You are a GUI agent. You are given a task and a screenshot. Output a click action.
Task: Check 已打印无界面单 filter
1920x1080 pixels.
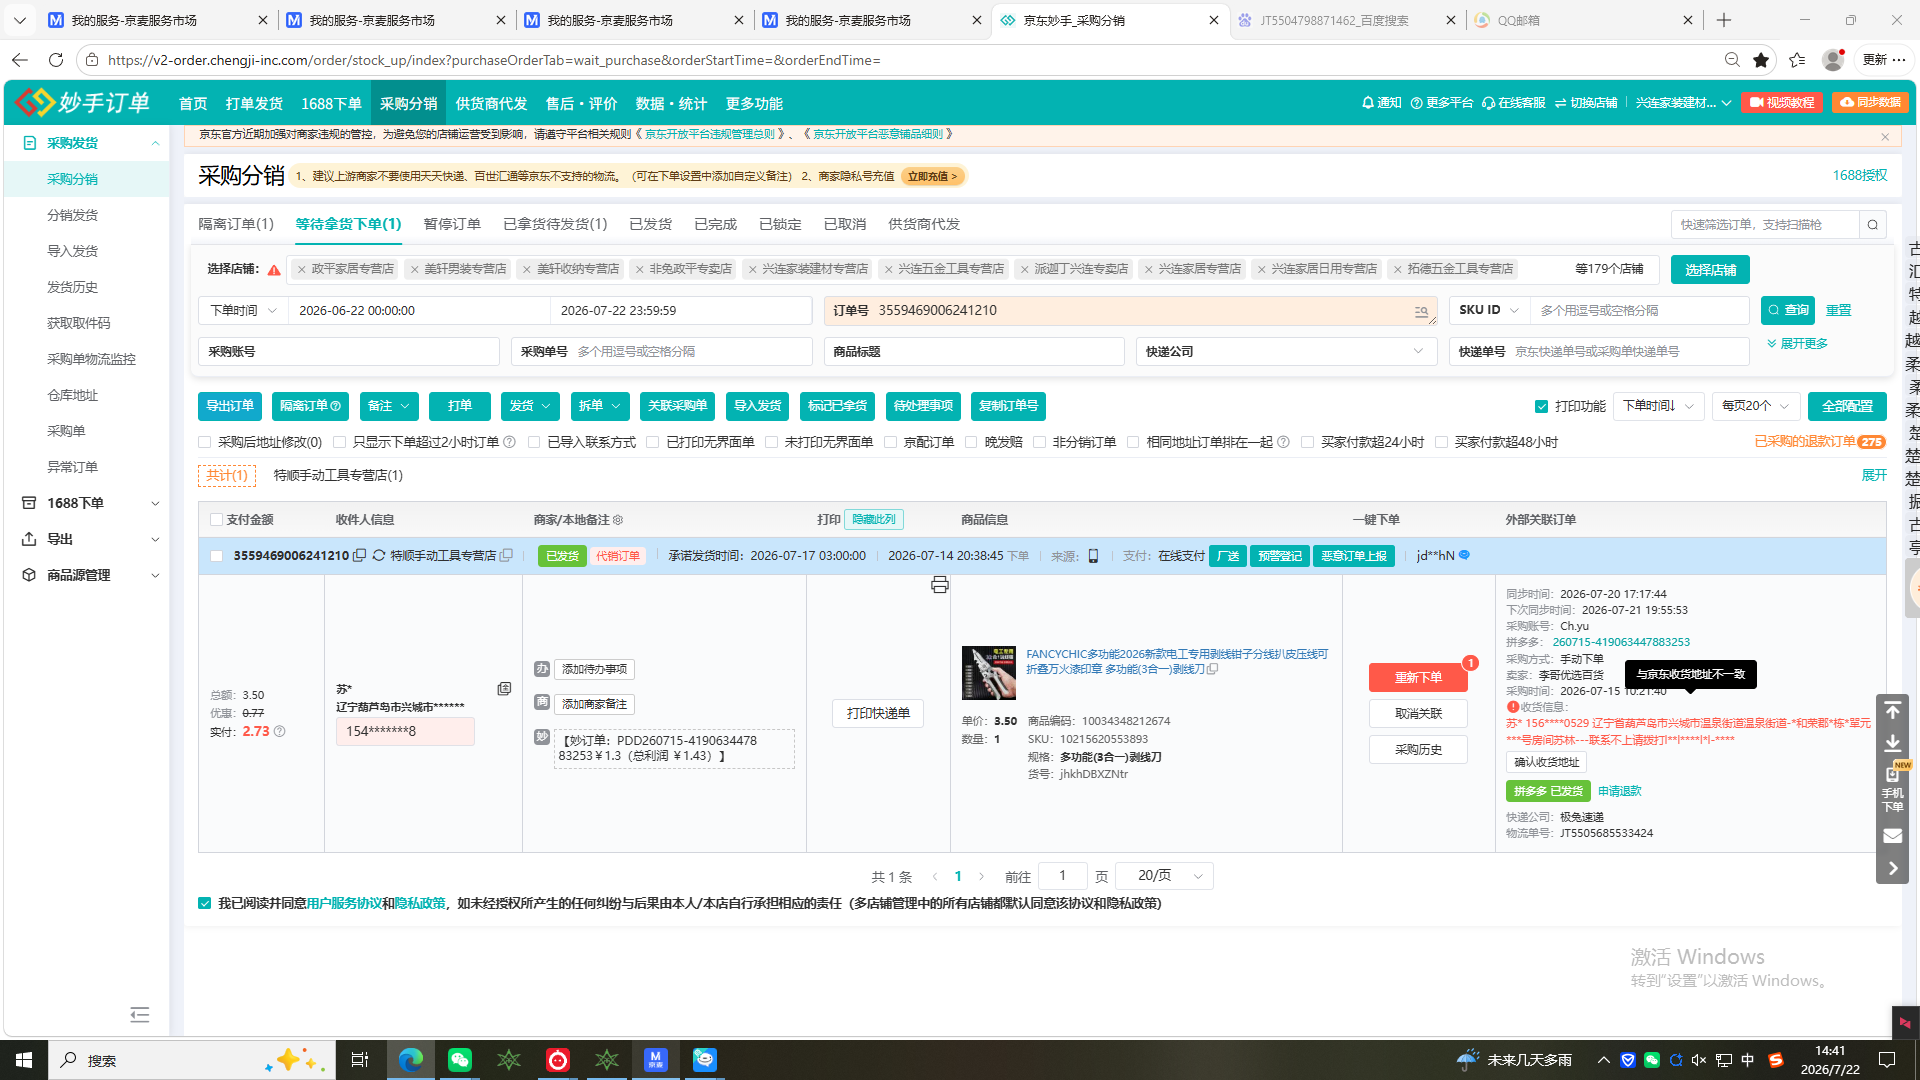point(653,442)
